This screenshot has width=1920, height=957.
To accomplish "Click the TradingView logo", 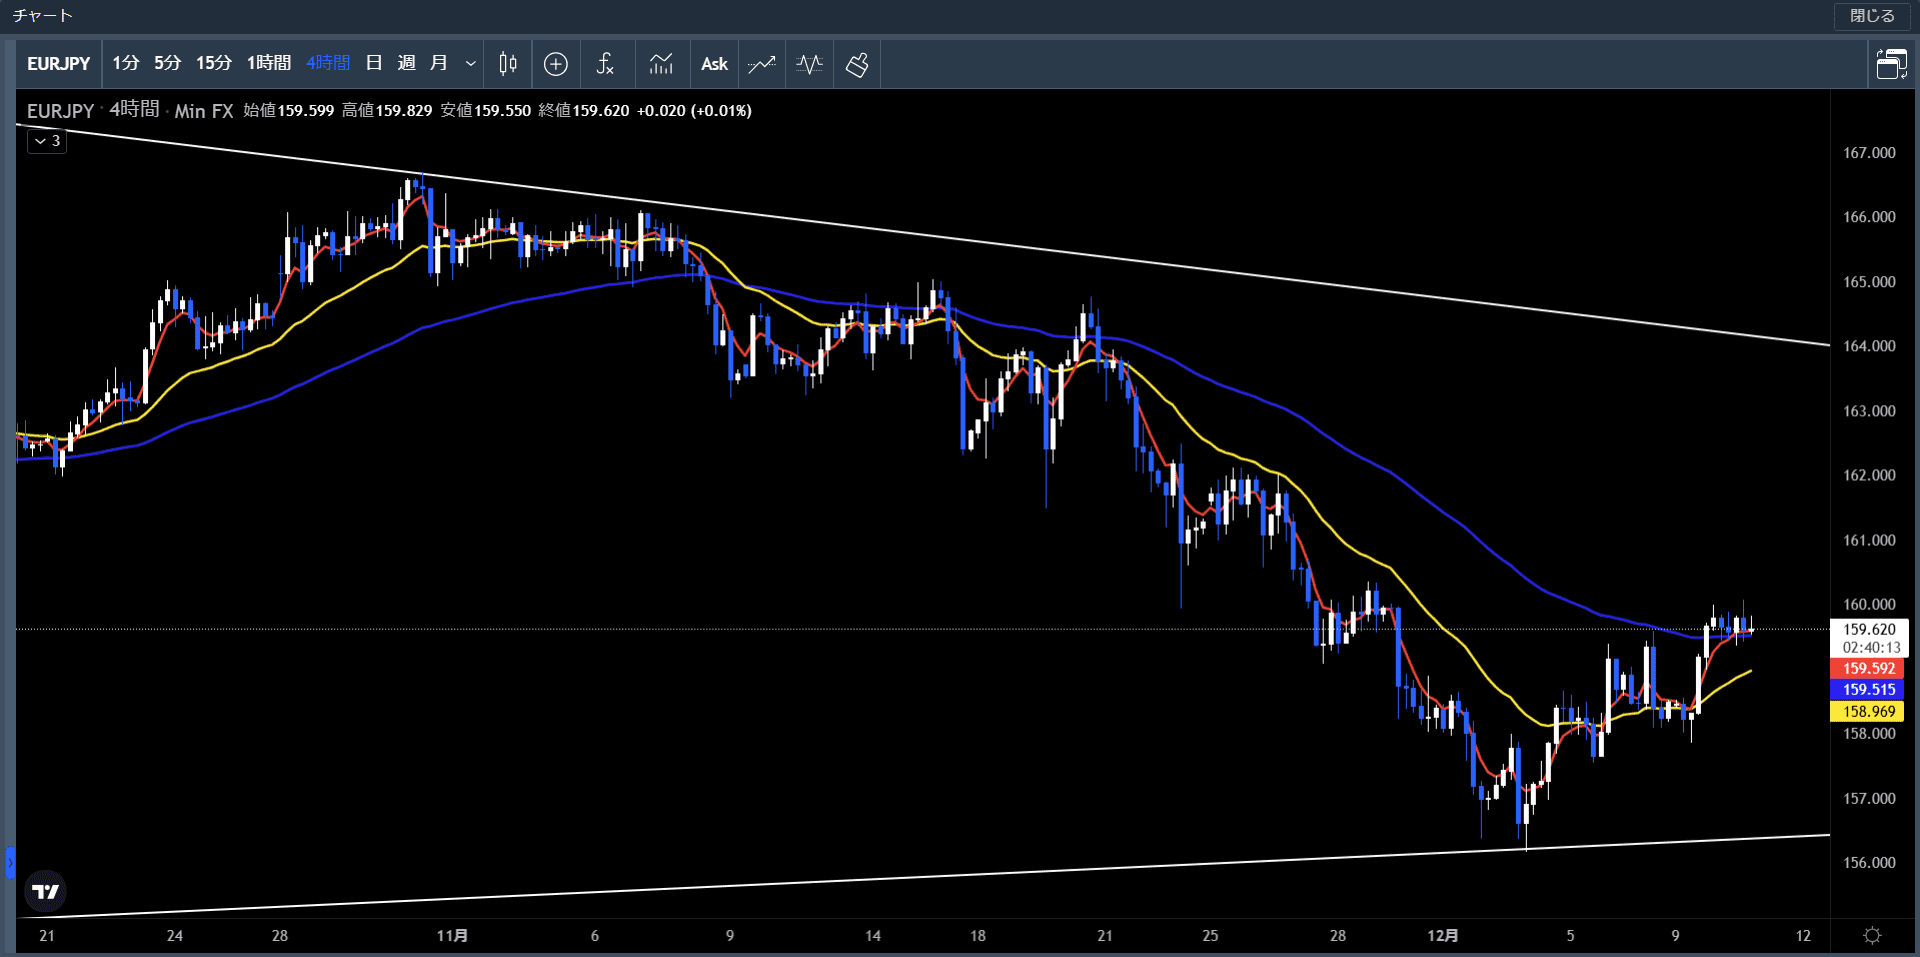I will pos(46,891).
